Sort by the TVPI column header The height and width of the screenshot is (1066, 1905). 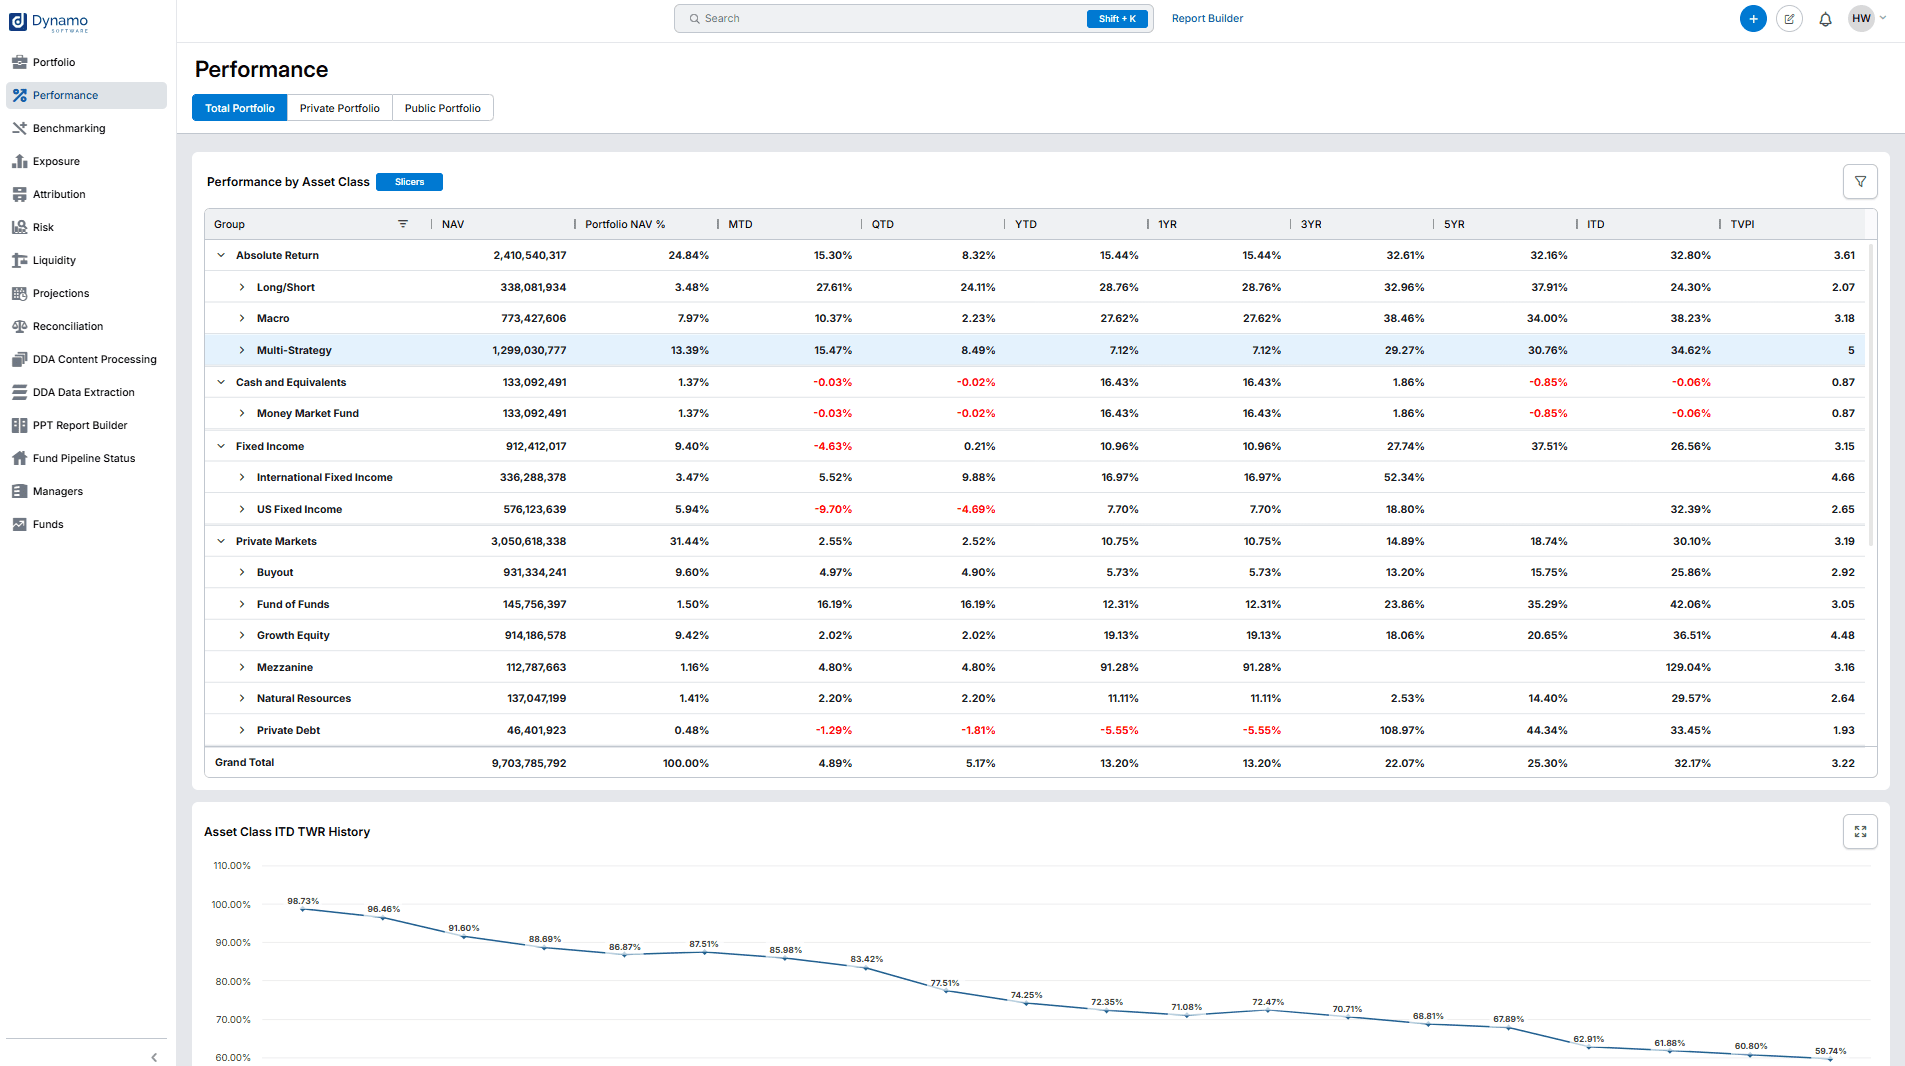[1742, 224]
